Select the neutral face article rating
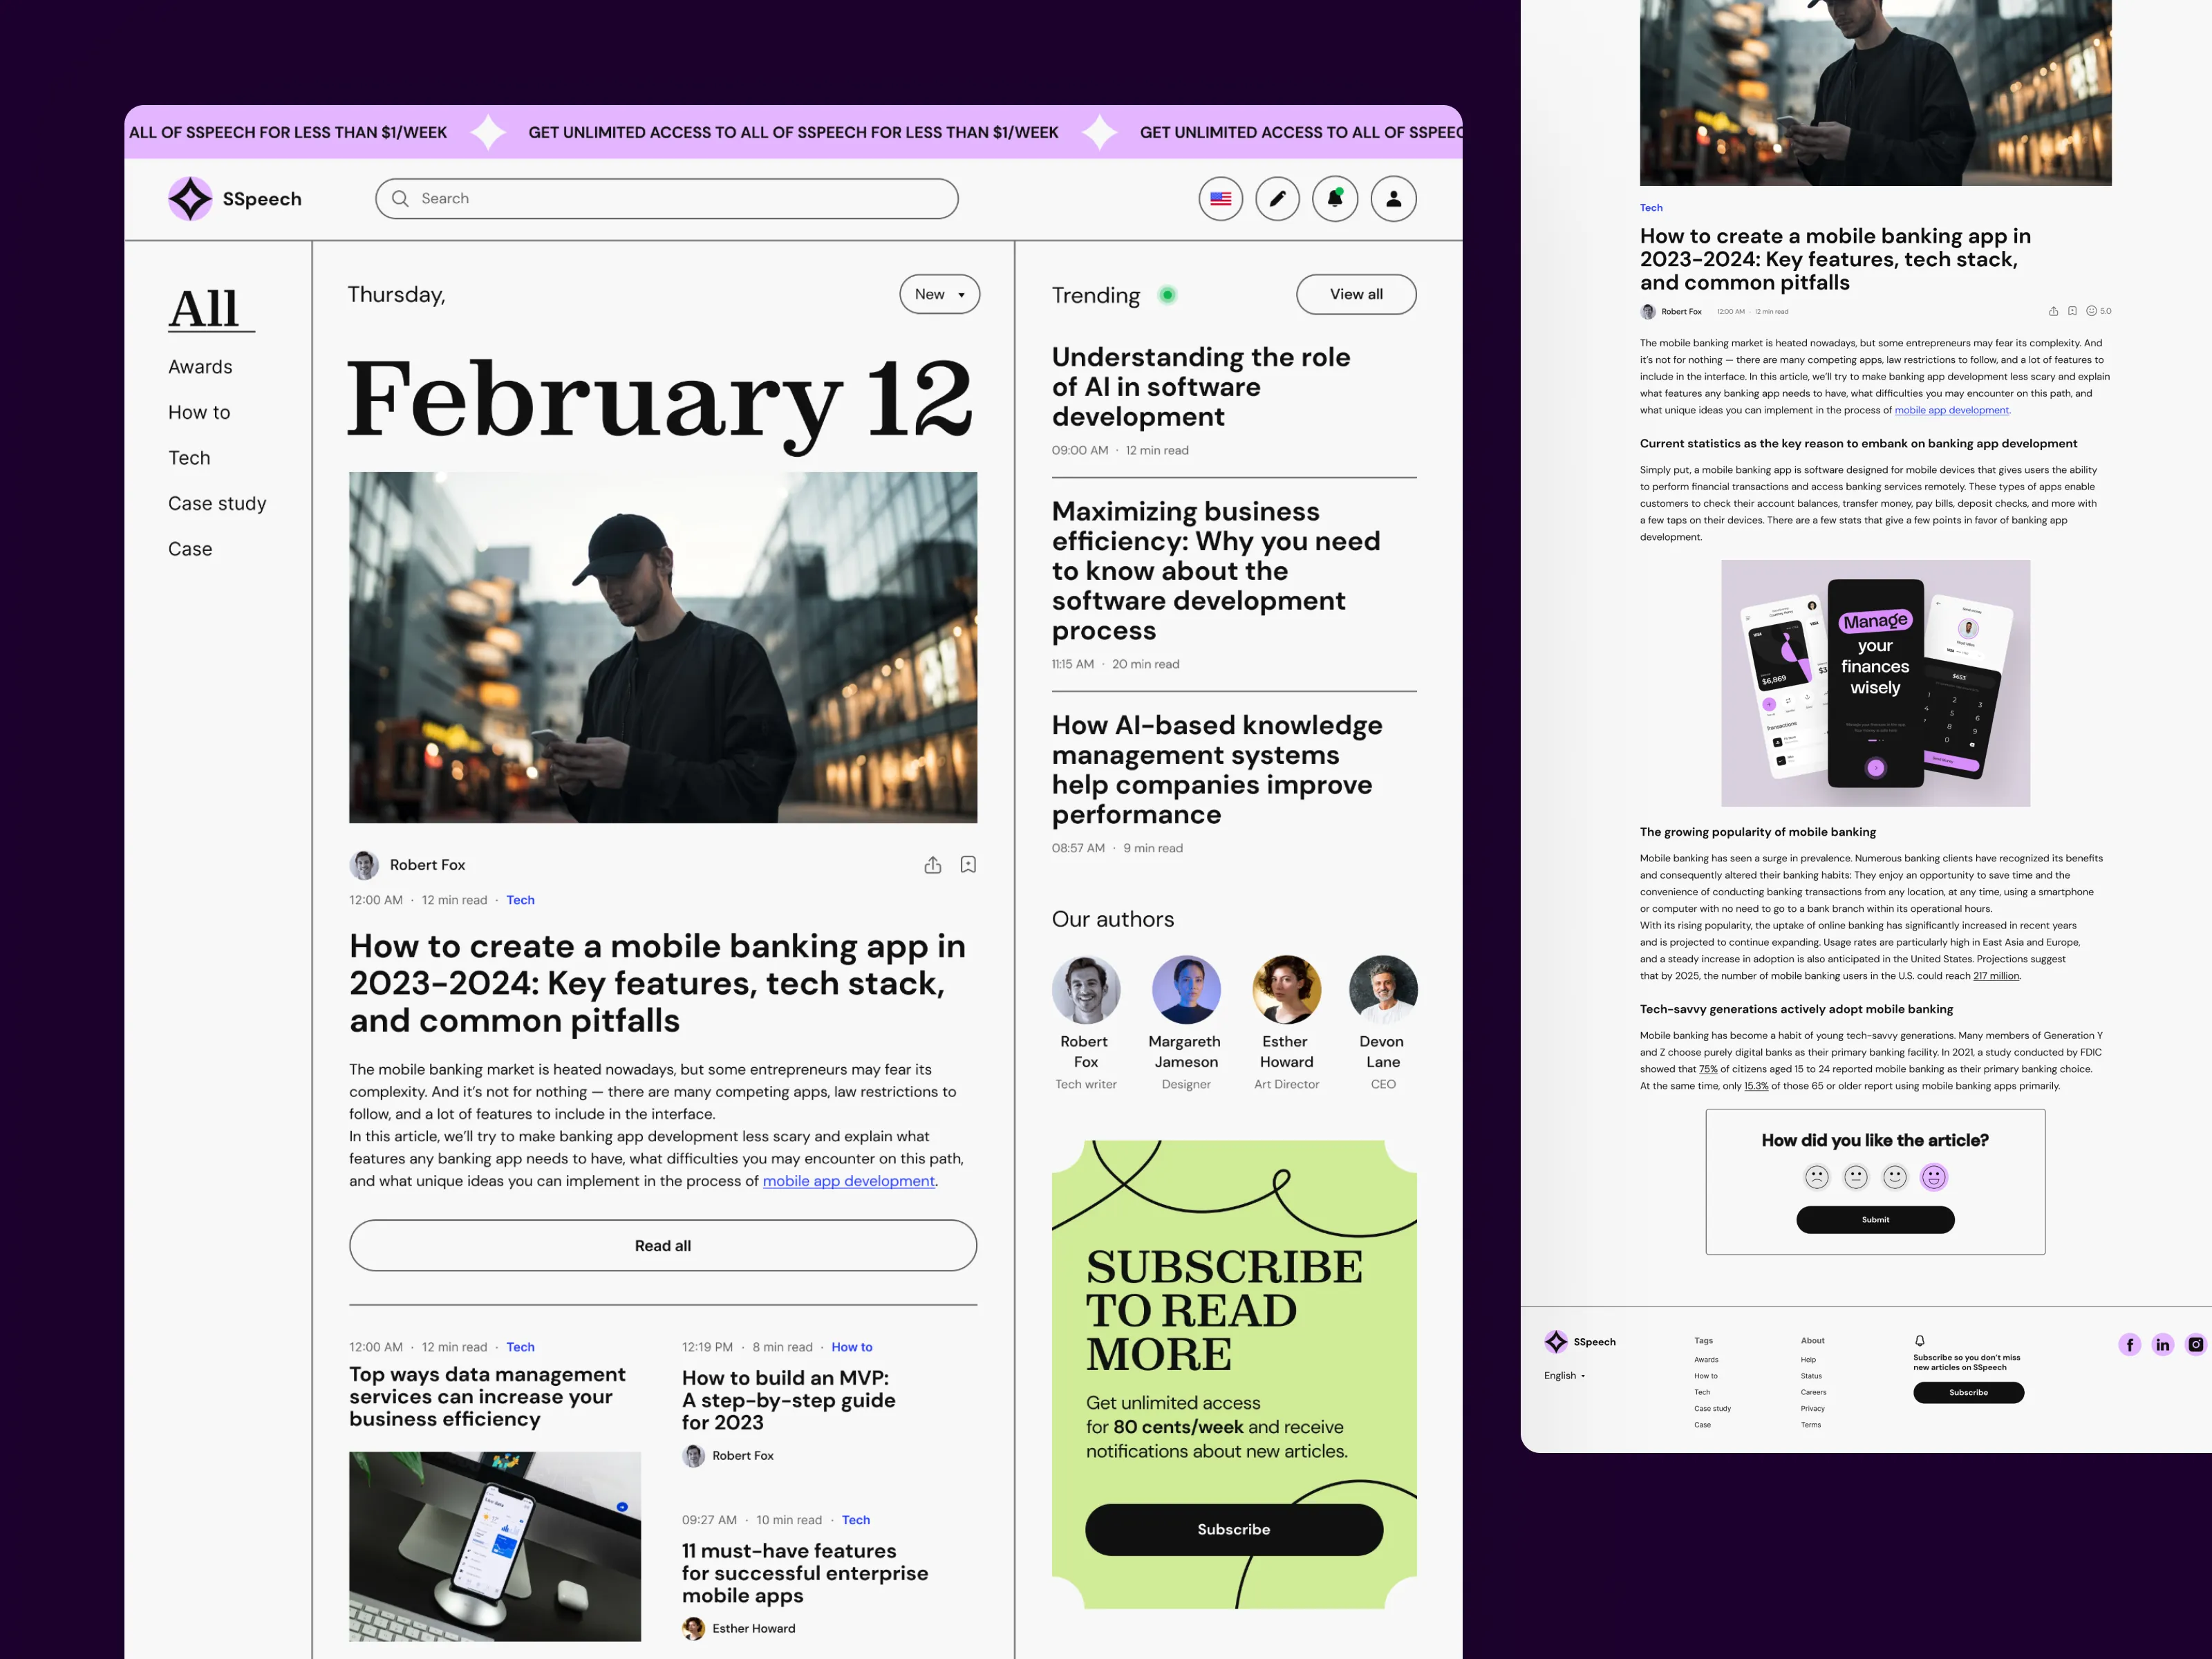The height and width of the screenshot is (1659, 2212). tap(1856, 1177)
